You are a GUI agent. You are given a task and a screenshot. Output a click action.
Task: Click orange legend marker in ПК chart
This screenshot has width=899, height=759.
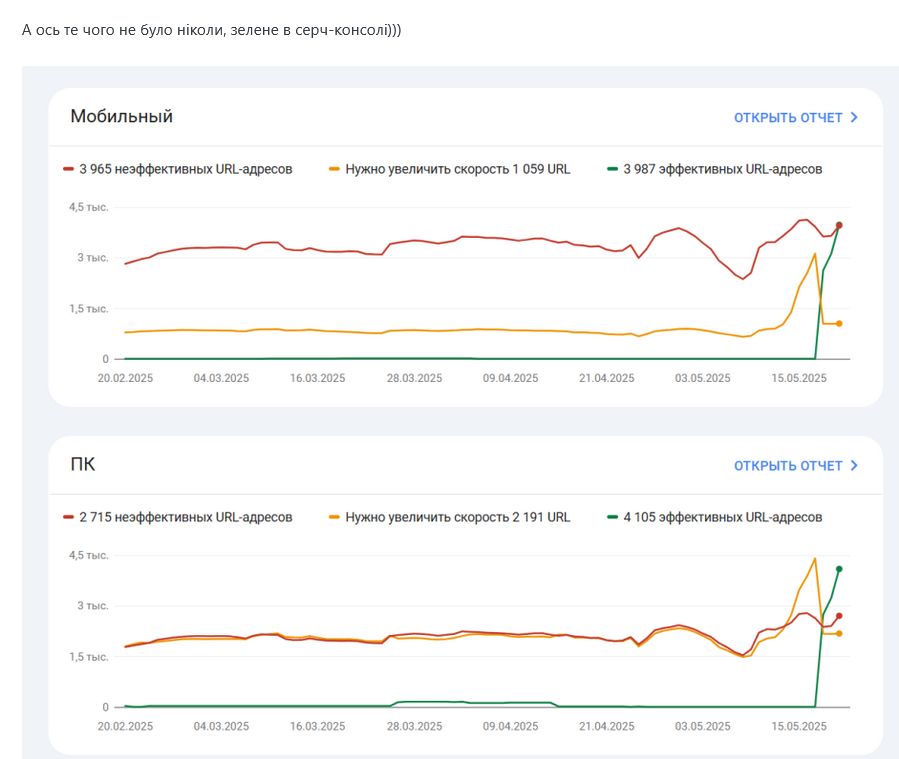[334, 518]
